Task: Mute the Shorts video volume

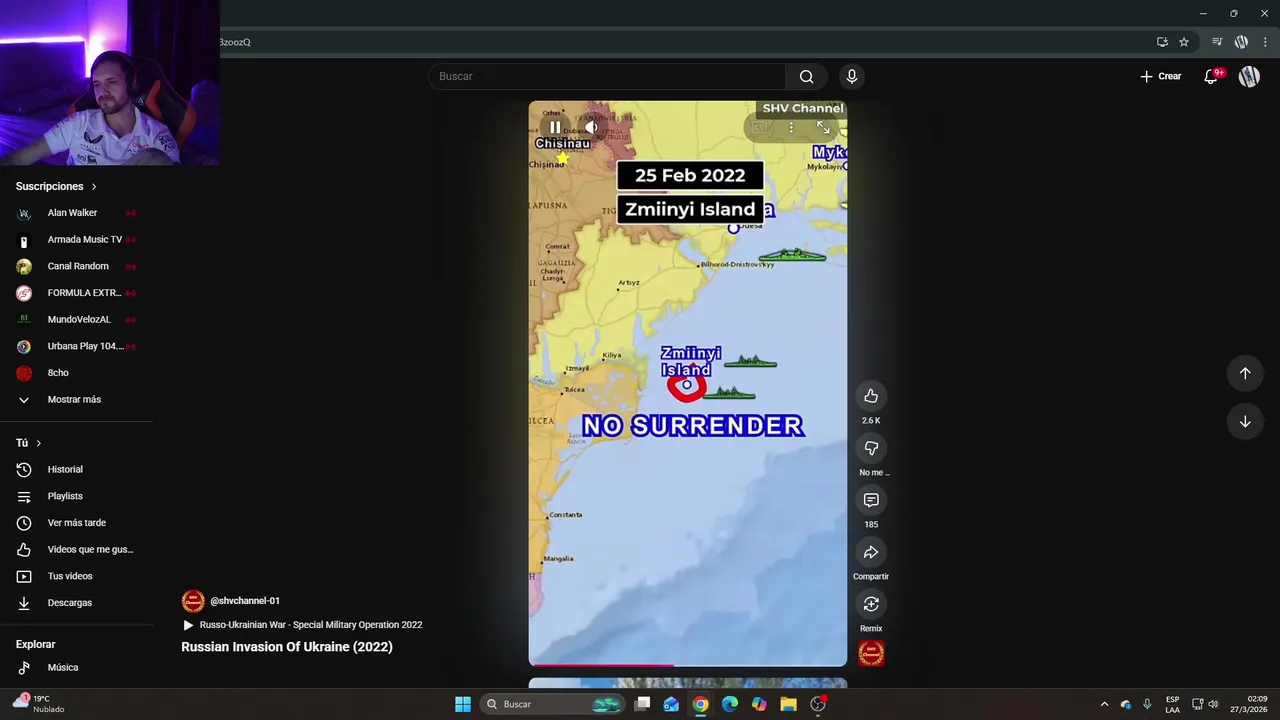Action: coord(592,127)
